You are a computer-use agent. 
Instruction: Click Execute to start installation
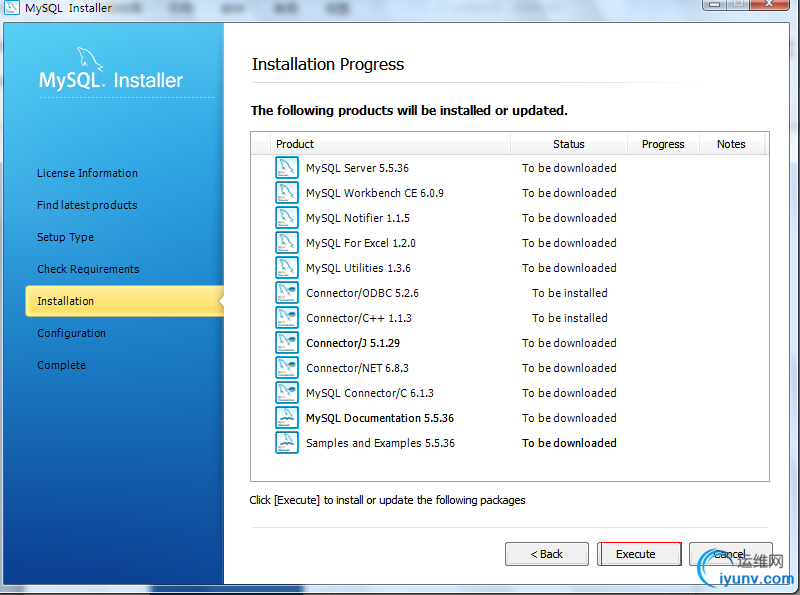pos(640,554)
